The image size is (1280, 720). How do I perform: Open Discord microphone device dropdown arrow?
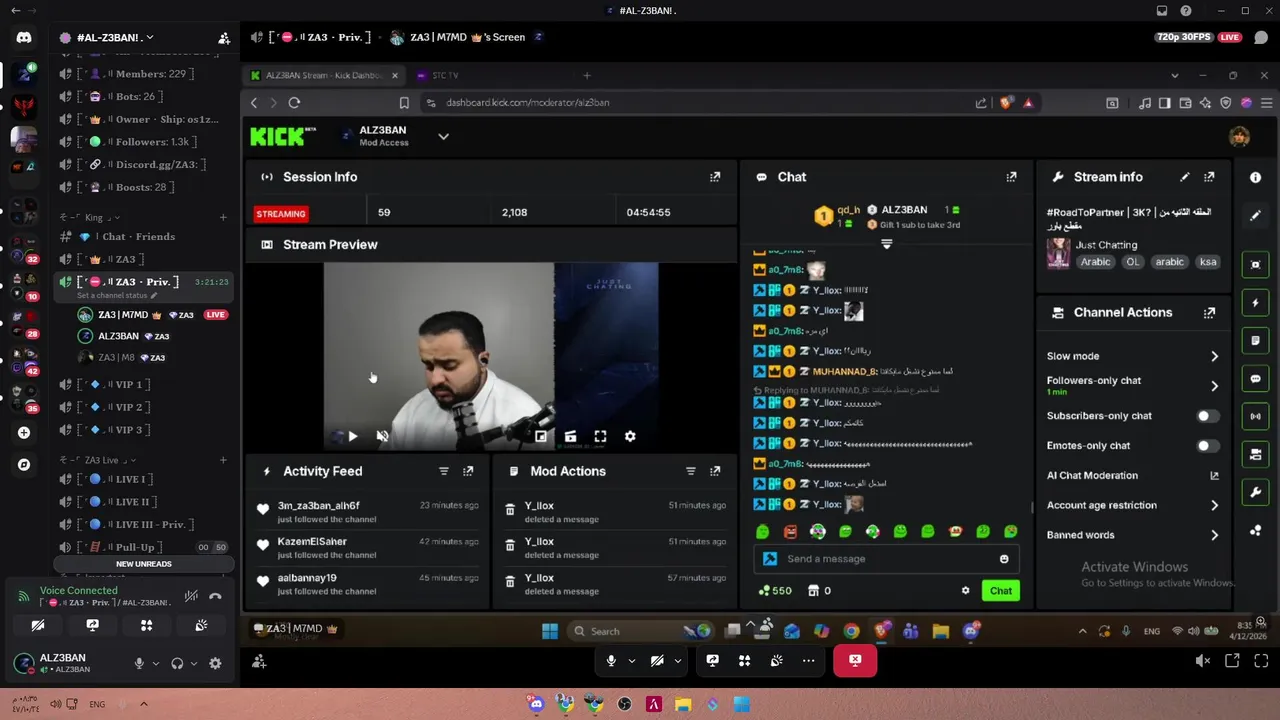click(155, 663)
